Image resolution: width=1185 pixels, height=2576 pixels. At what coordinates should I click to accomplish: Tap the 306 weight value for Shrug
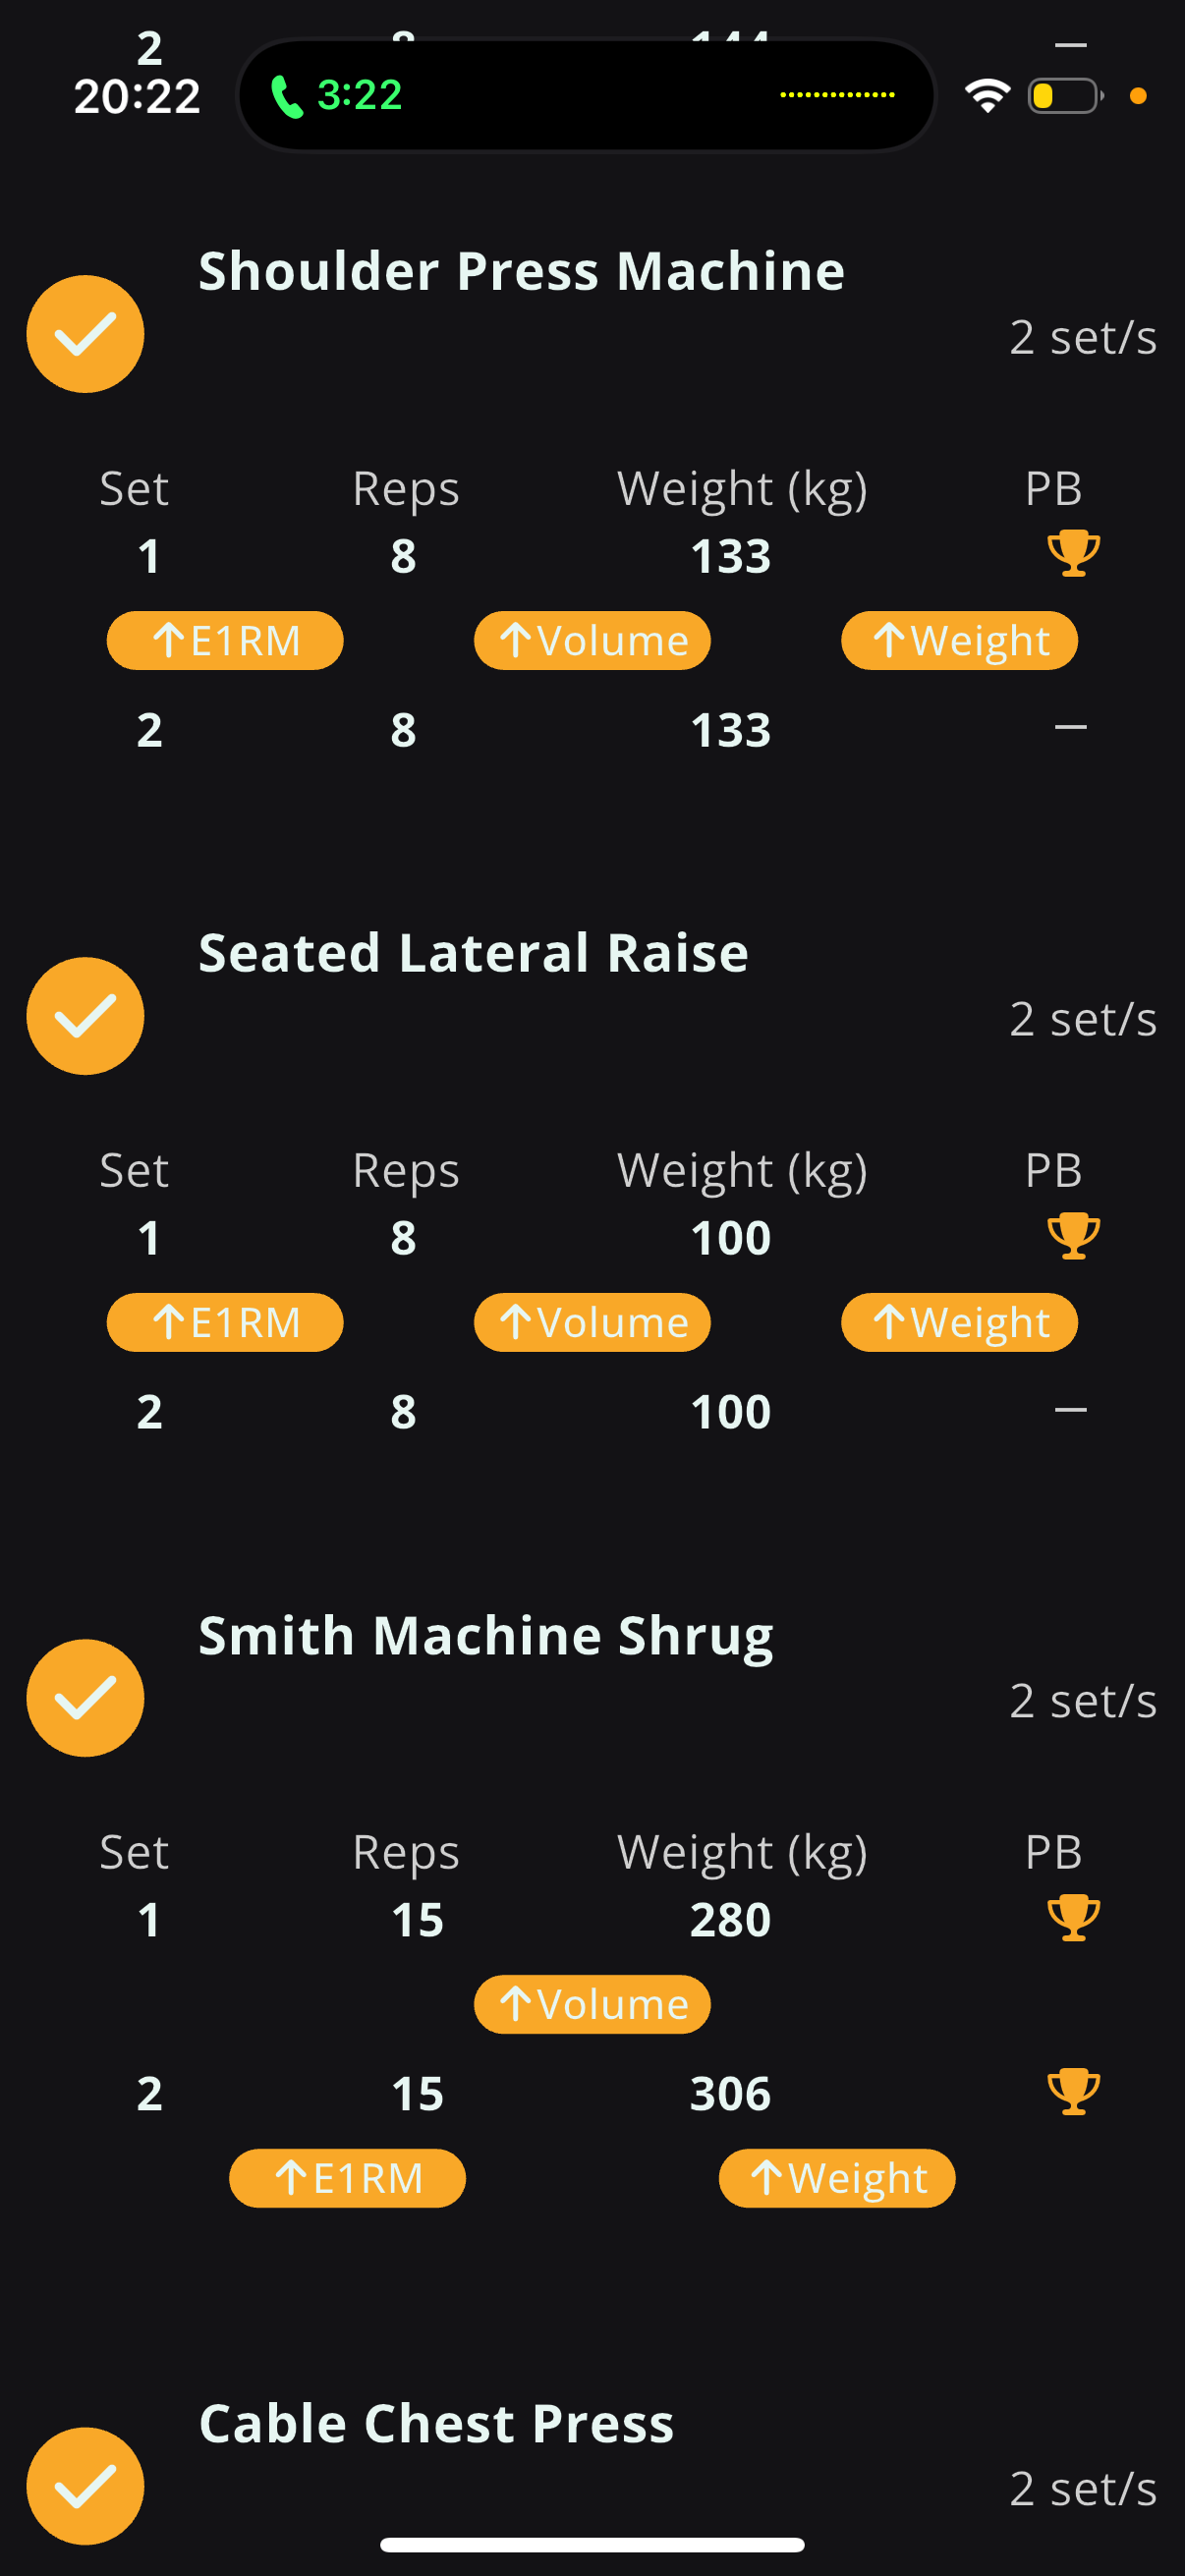coord(730,2093)
